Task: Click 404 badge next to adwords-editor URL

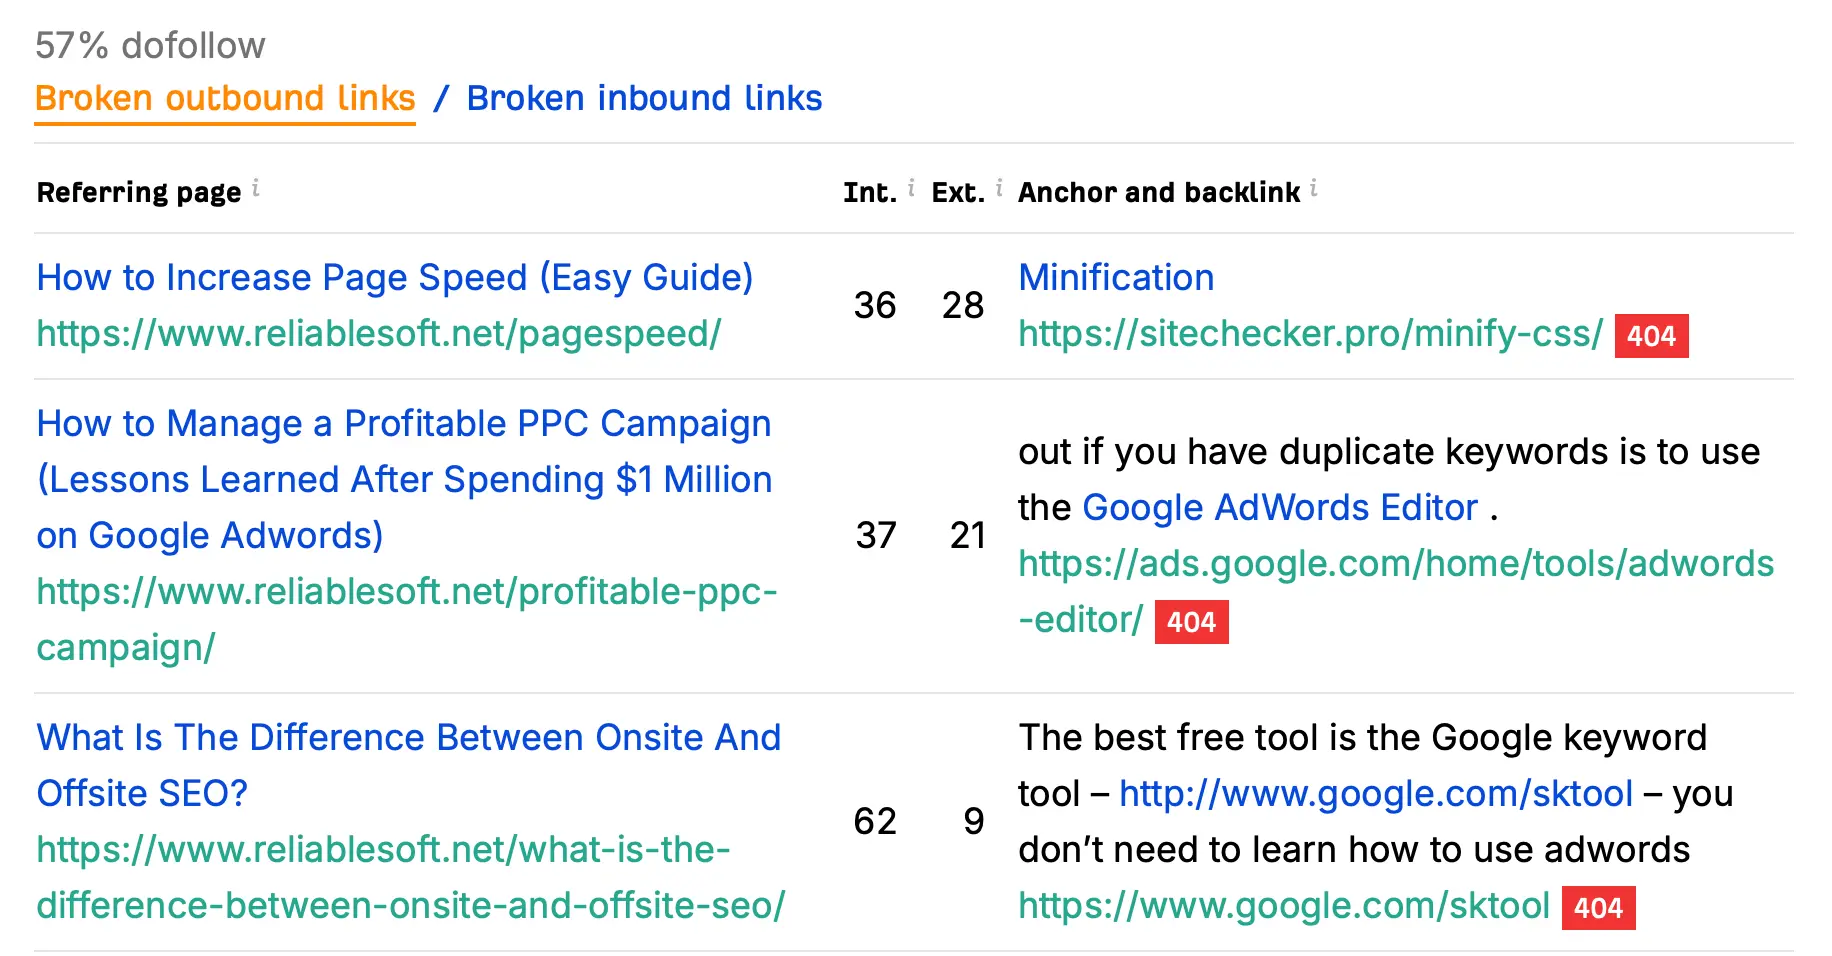Action: pyautogui.click(x=1191, y=622)
